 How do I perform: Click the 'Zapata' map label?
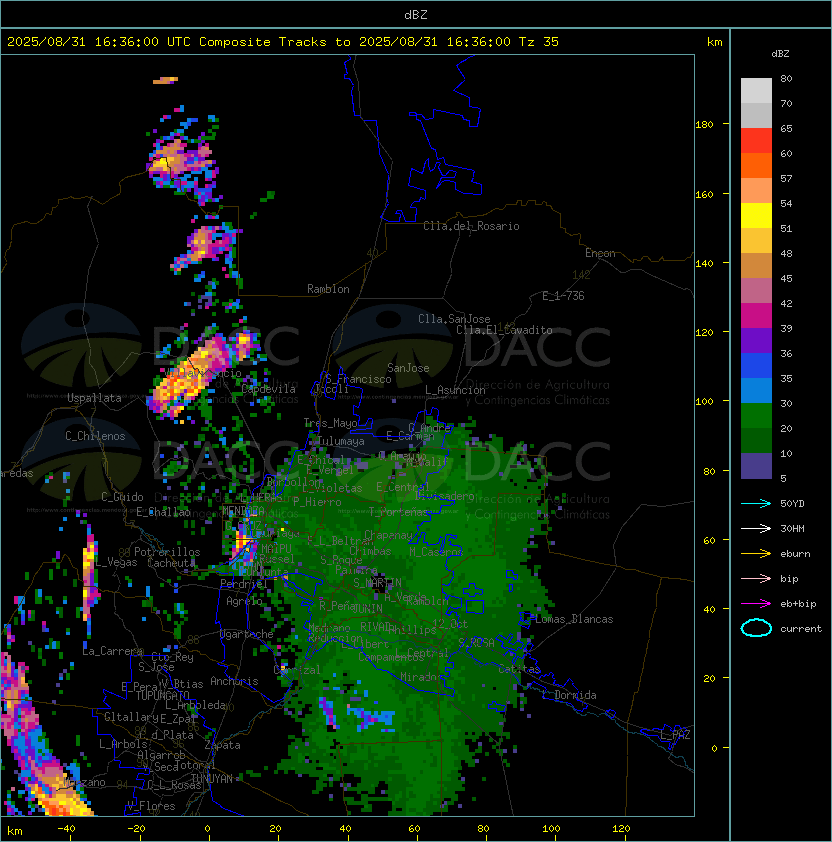222,745
